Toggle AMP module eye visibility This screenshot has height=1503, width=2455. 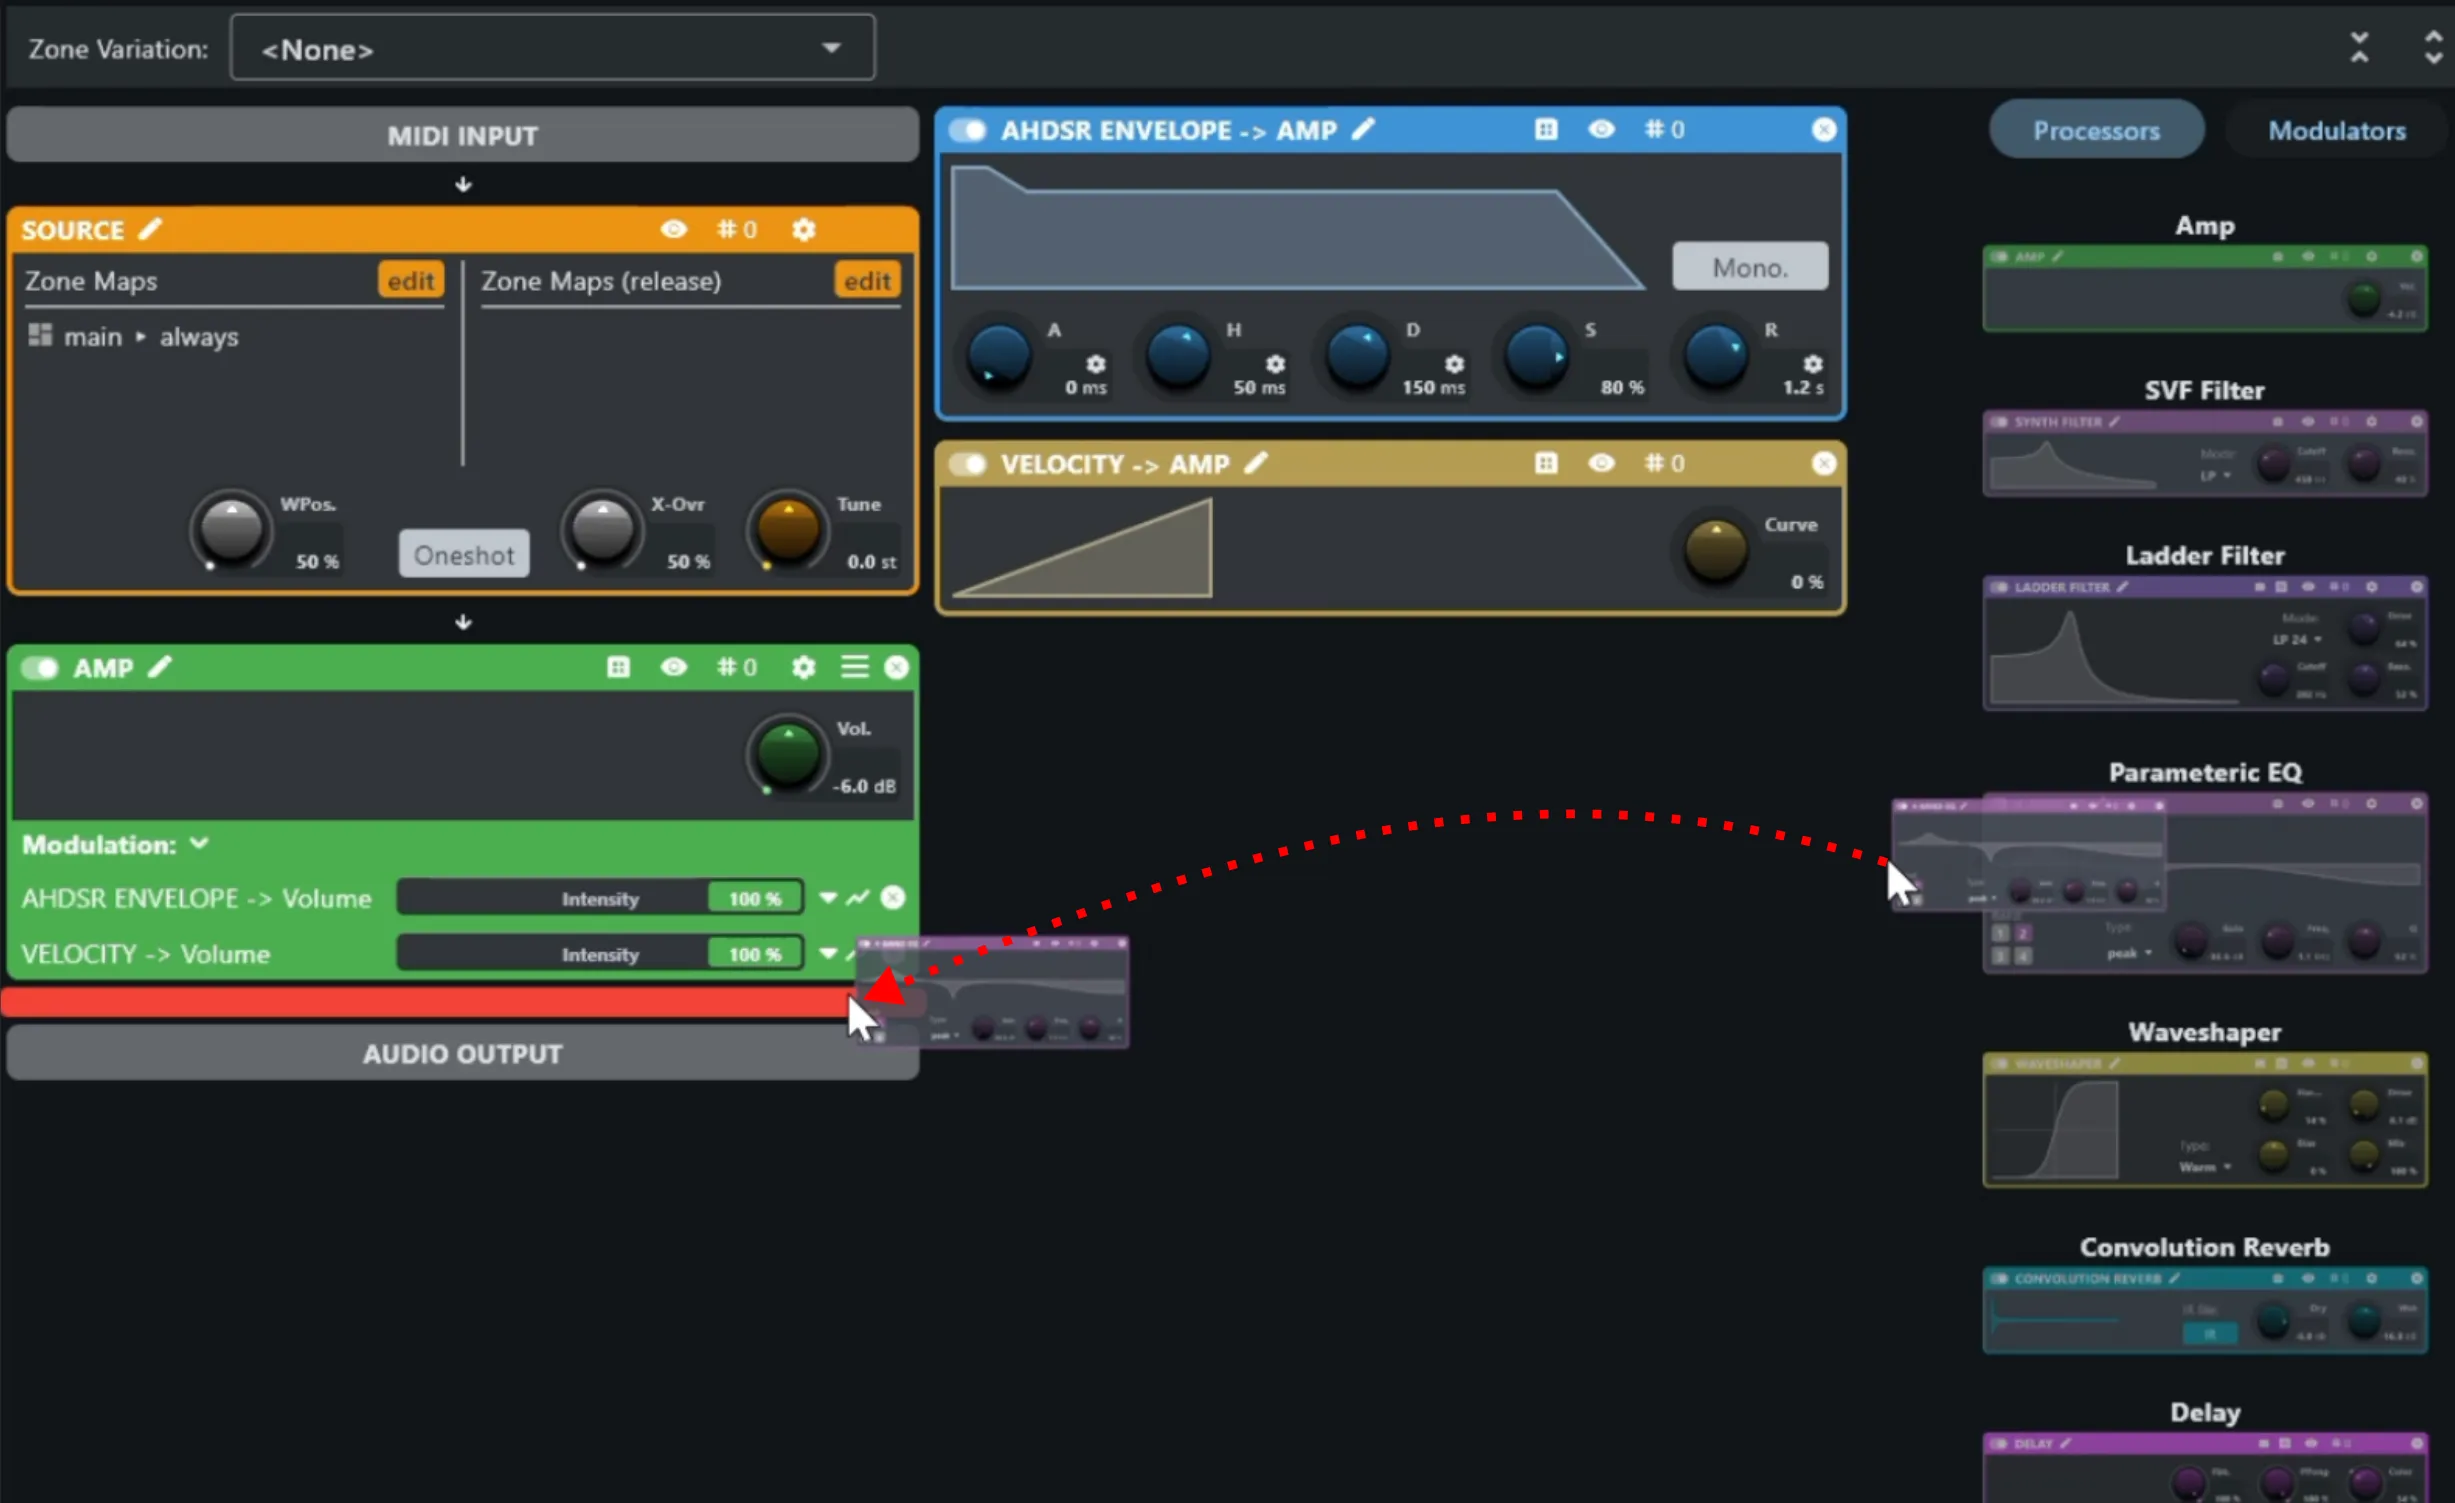click(x=673, y=667)
